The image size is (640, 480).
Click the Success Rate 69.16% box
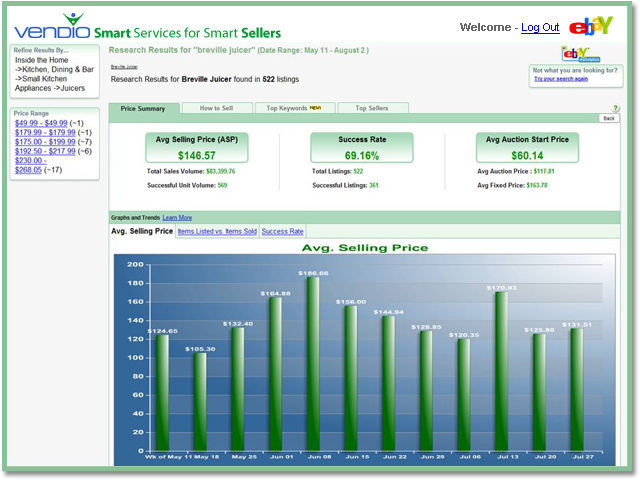(x=362, y=148)
